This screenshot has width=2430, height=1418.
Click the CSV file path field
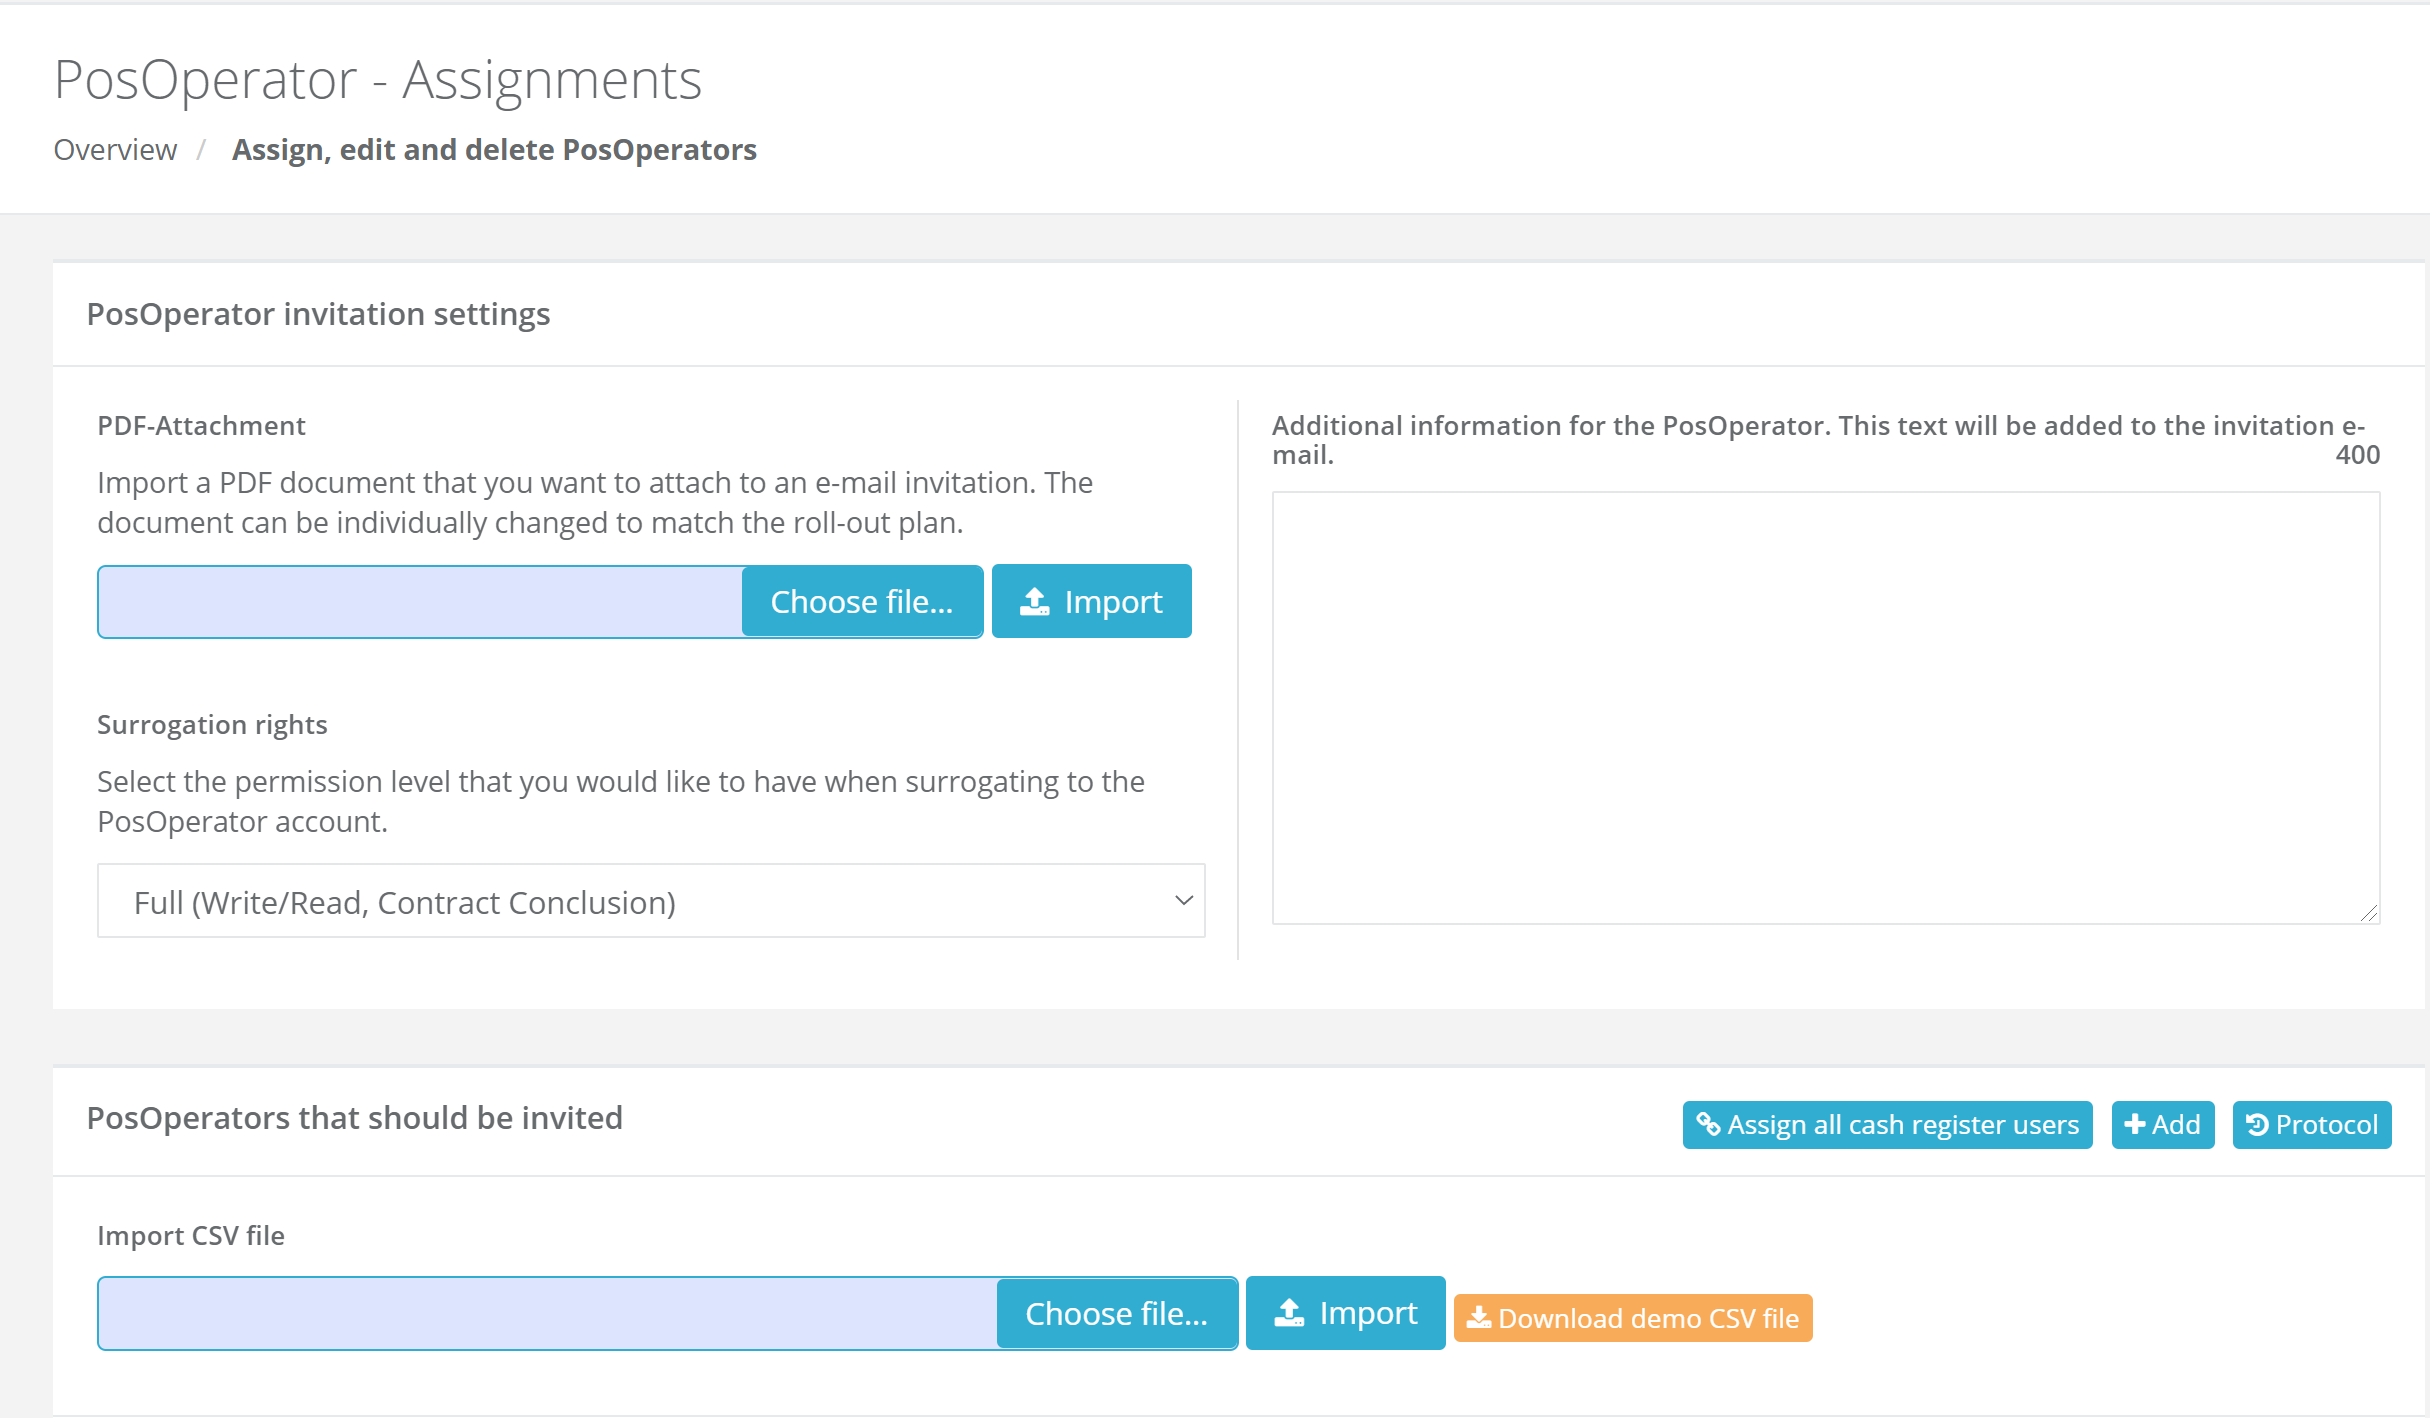click(548, 1313)
